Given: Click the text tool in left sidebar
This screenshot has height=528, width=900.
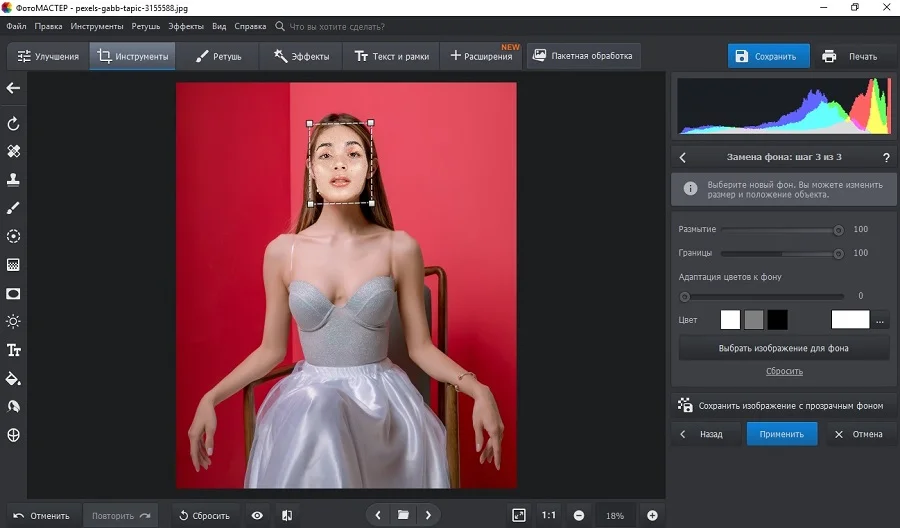Looking at the screenshot, I should coord(13,350).
